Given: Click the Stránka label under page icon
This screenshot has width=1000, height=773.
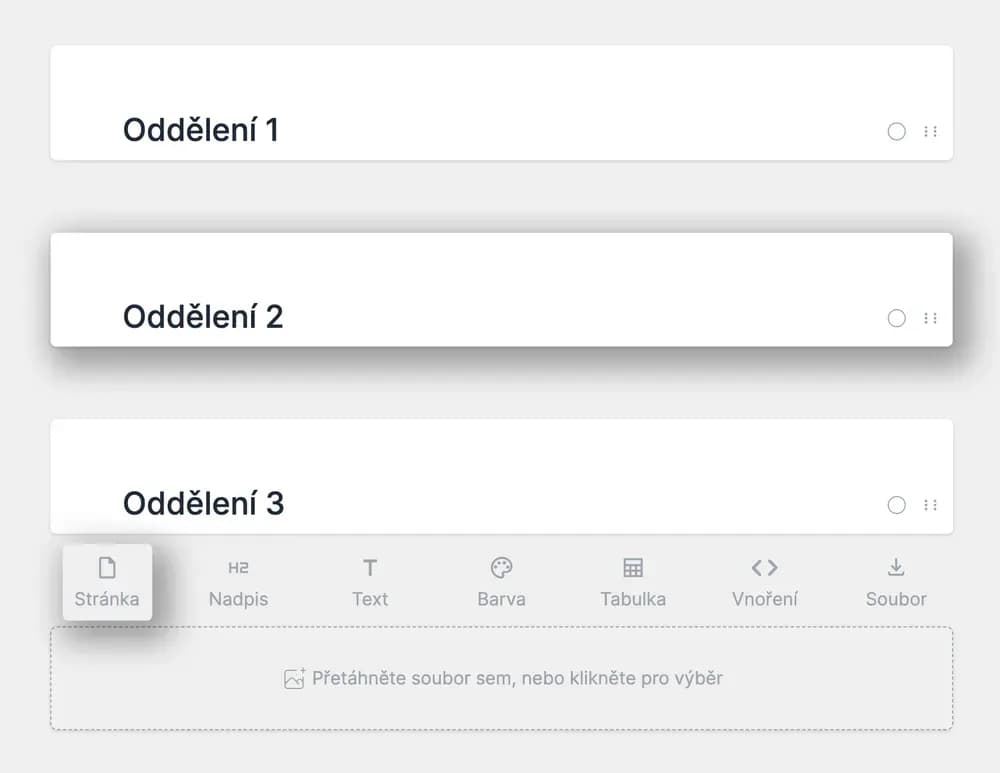Looking at the screenshot, I should 107,599.
